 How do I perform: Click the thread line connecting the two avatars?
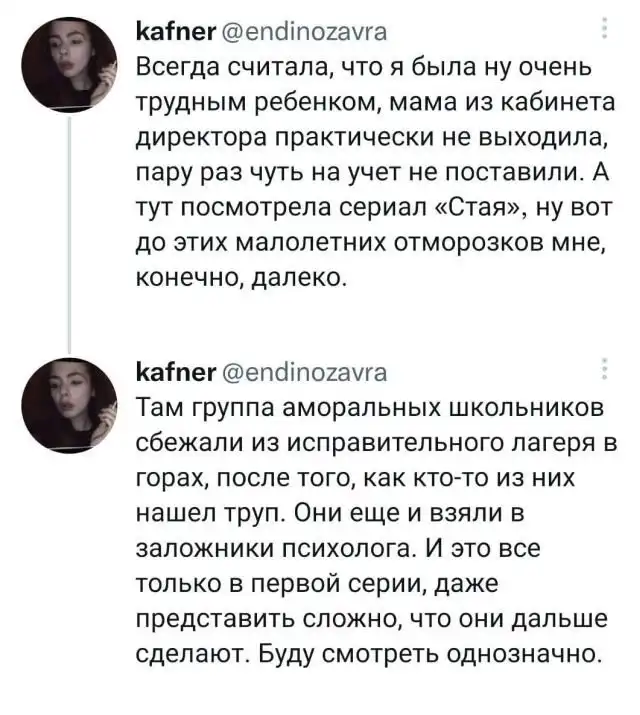[68, 230]
